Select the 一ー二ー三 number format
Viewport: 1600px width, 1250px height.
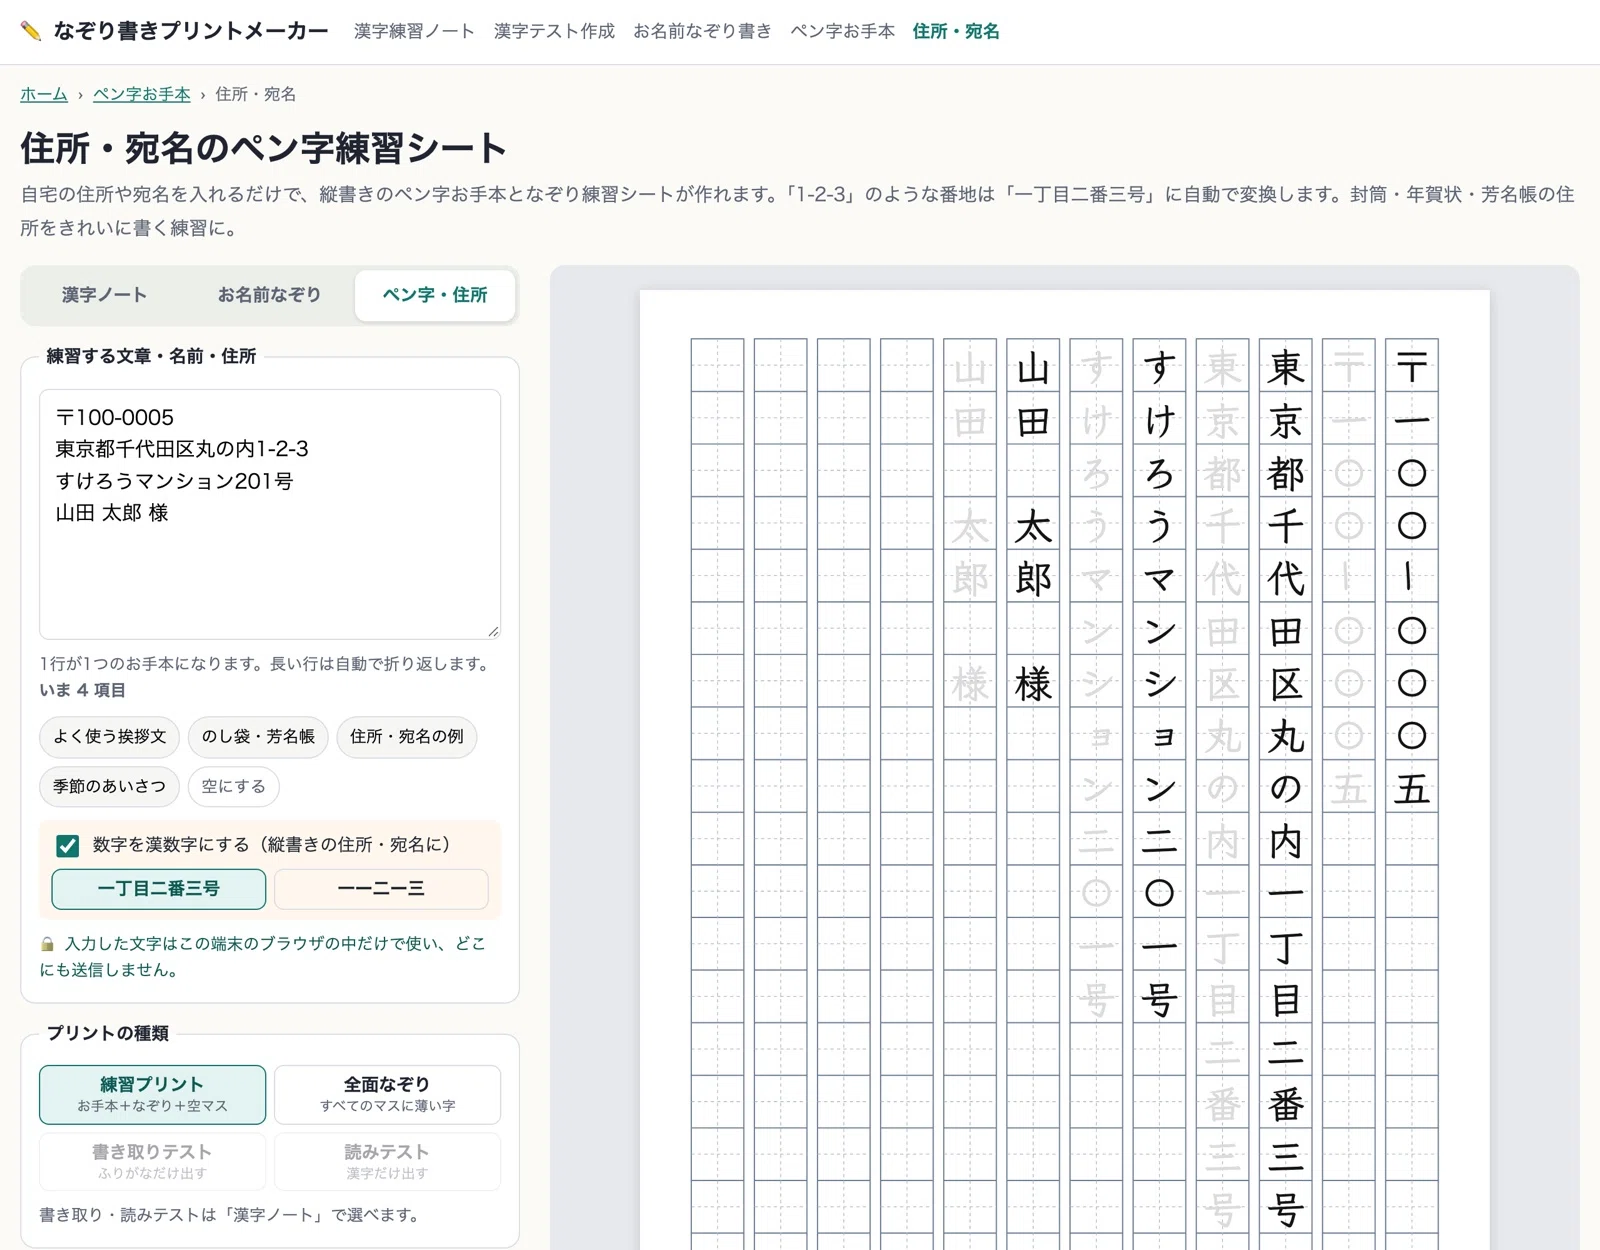coord(381,889)
